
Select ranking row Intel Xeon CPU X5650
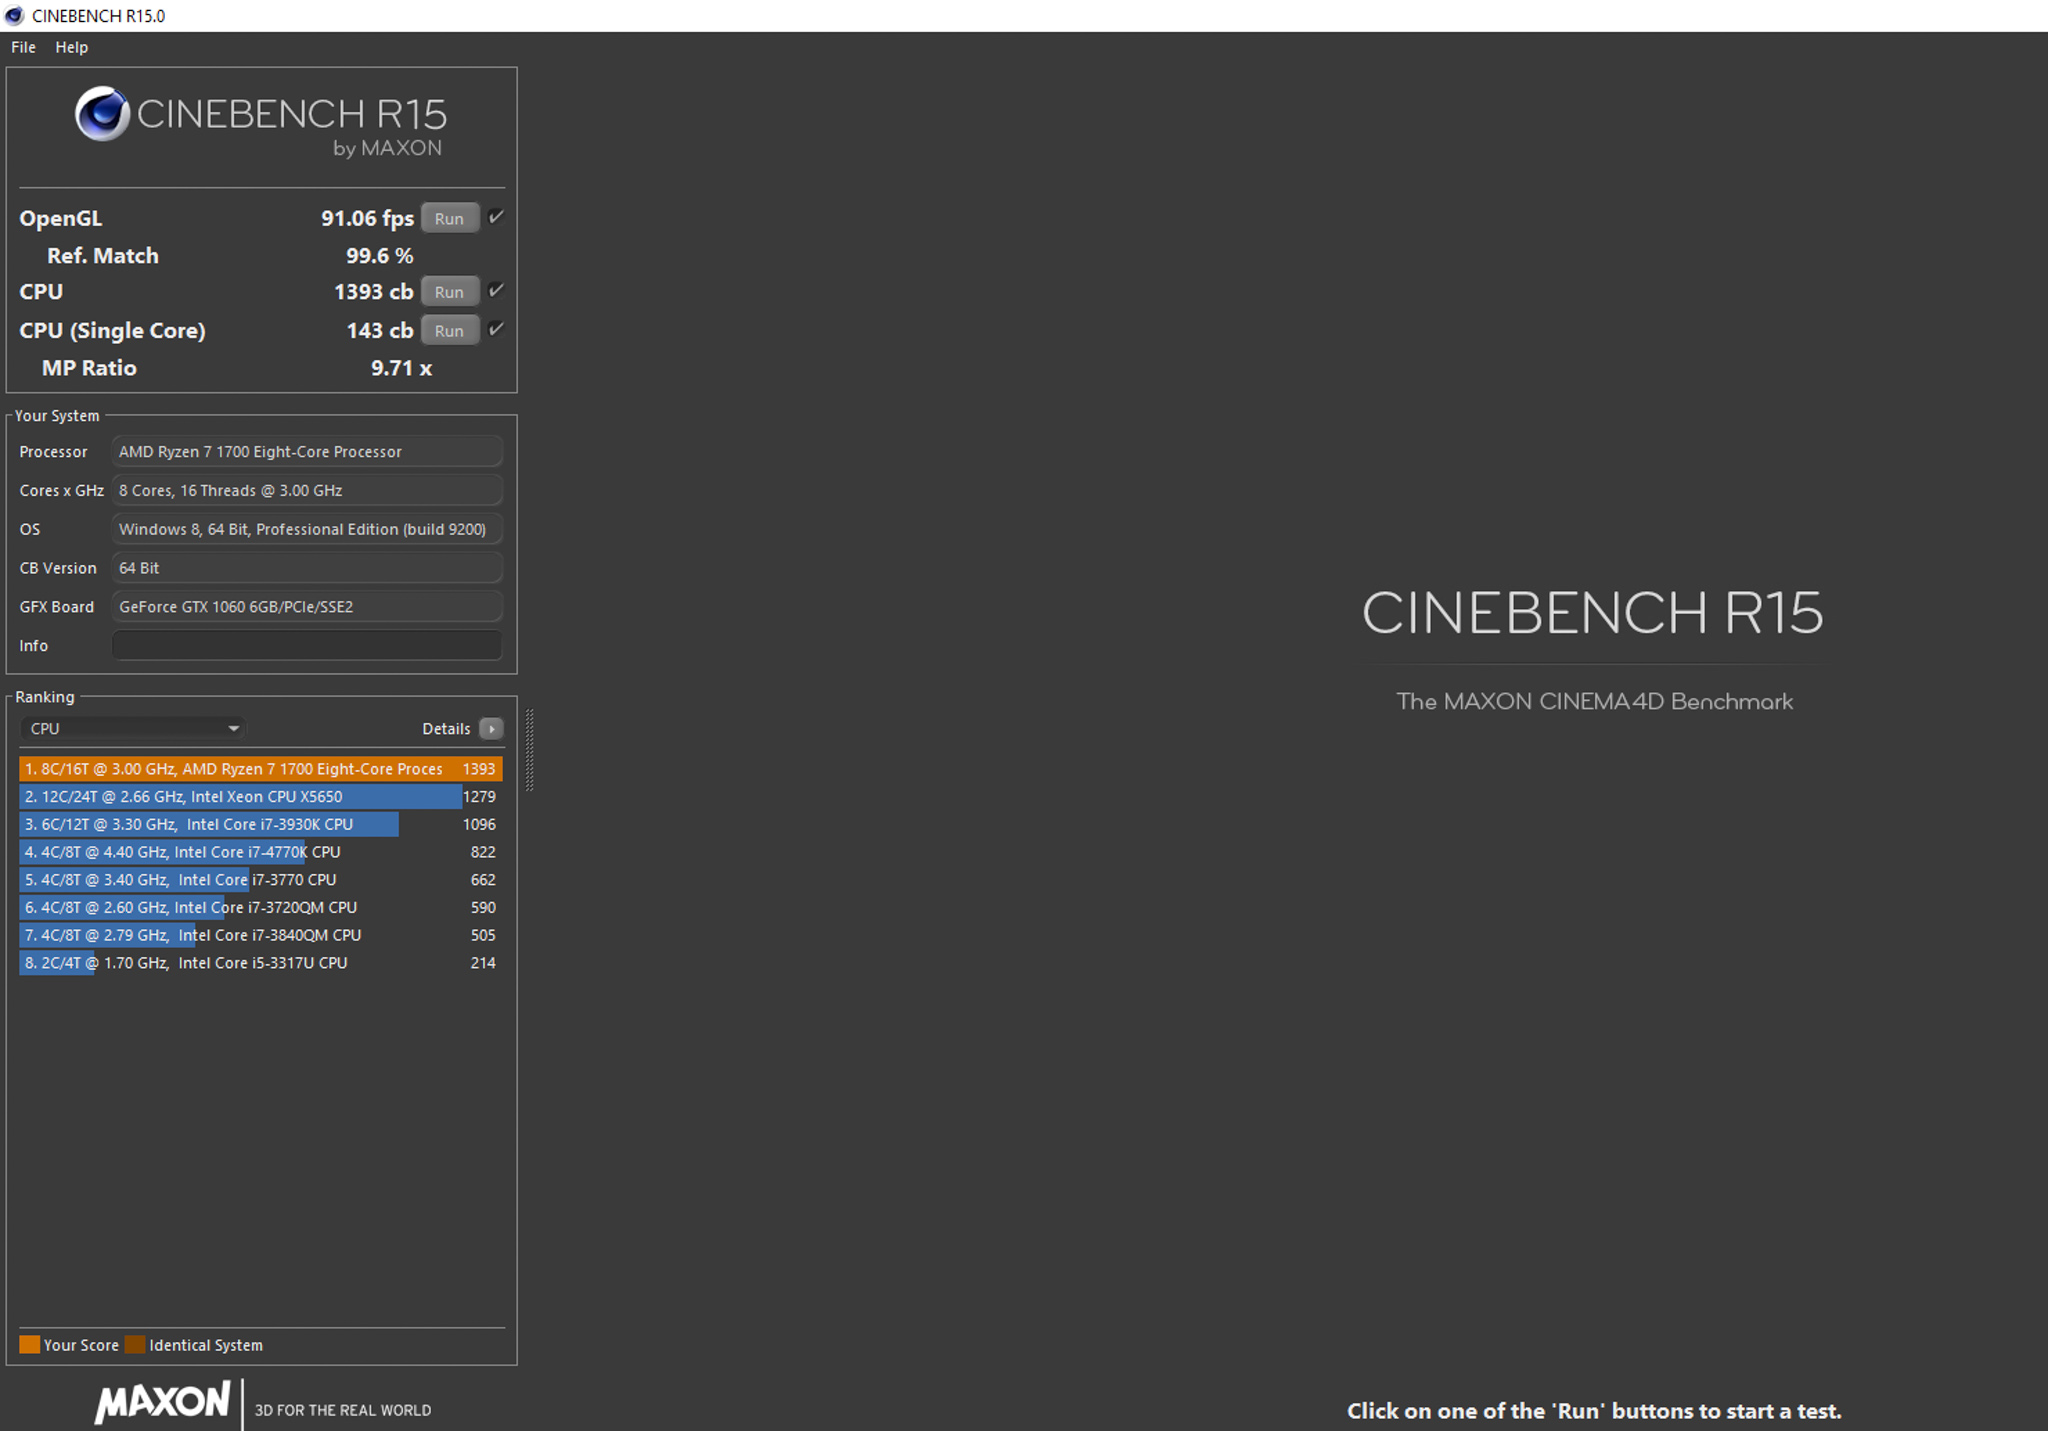click(x=260, y=797)
